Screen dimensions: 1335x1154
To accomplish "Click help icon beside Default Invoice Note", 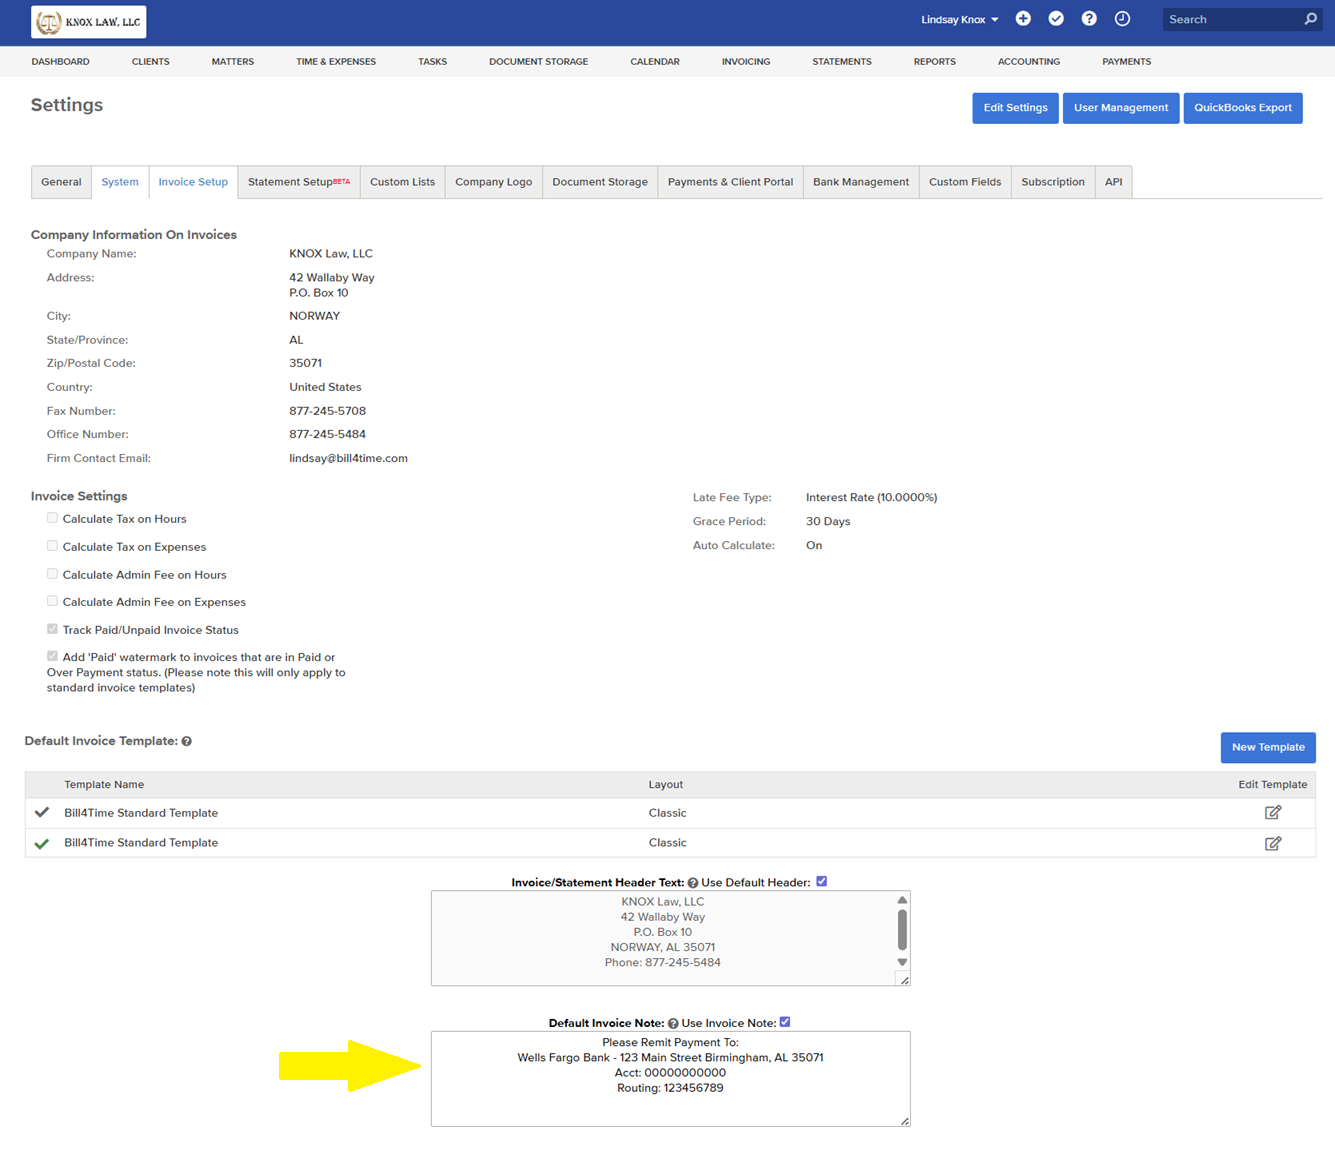I will click(x=673, y=1024).
